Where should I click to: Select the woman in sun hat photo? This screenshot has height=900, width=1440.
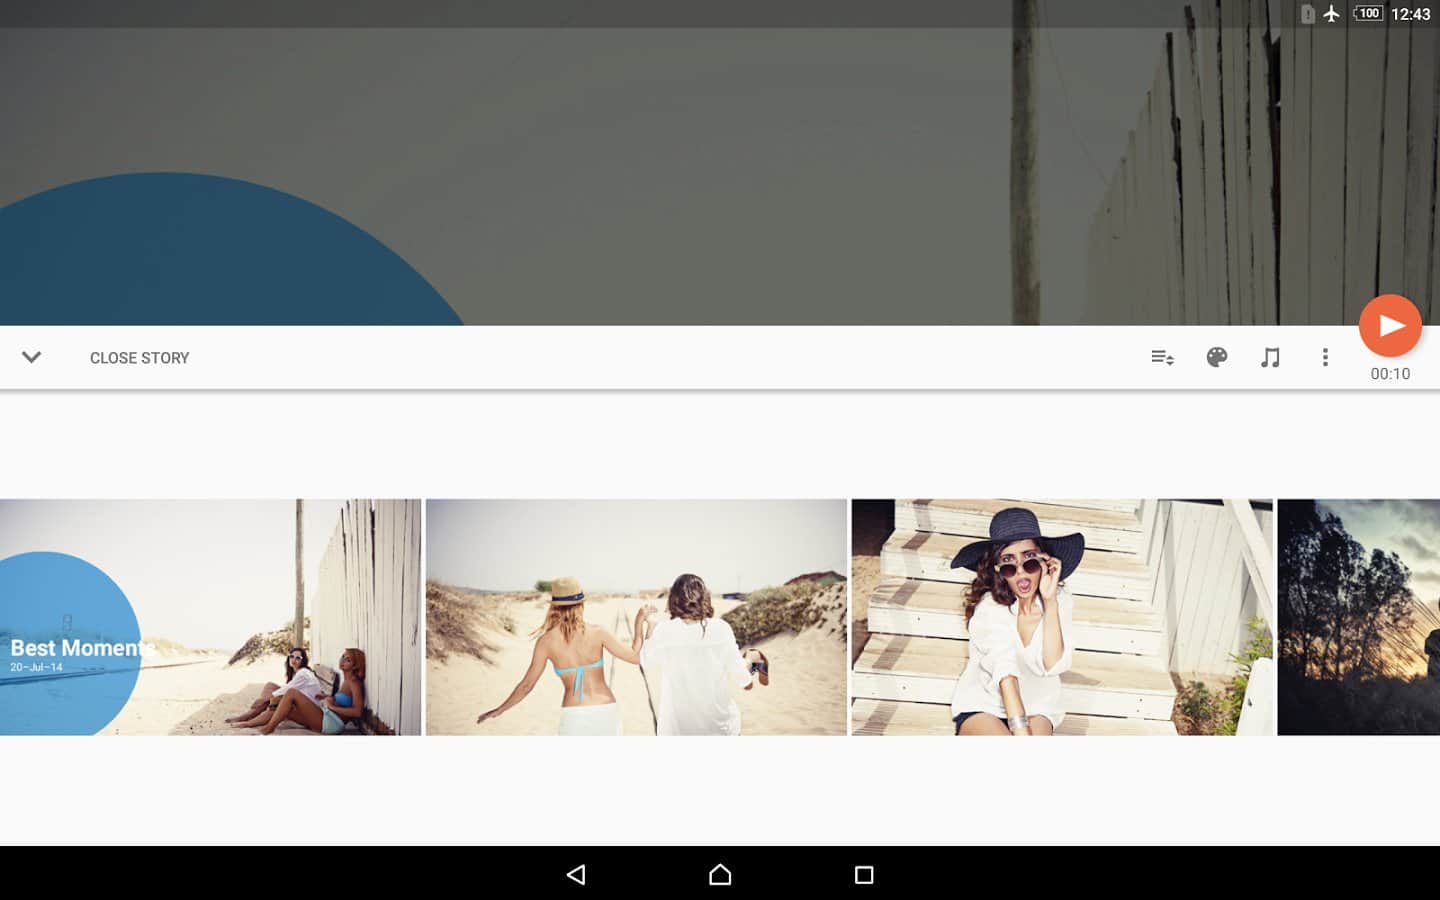pos(1062,617)
